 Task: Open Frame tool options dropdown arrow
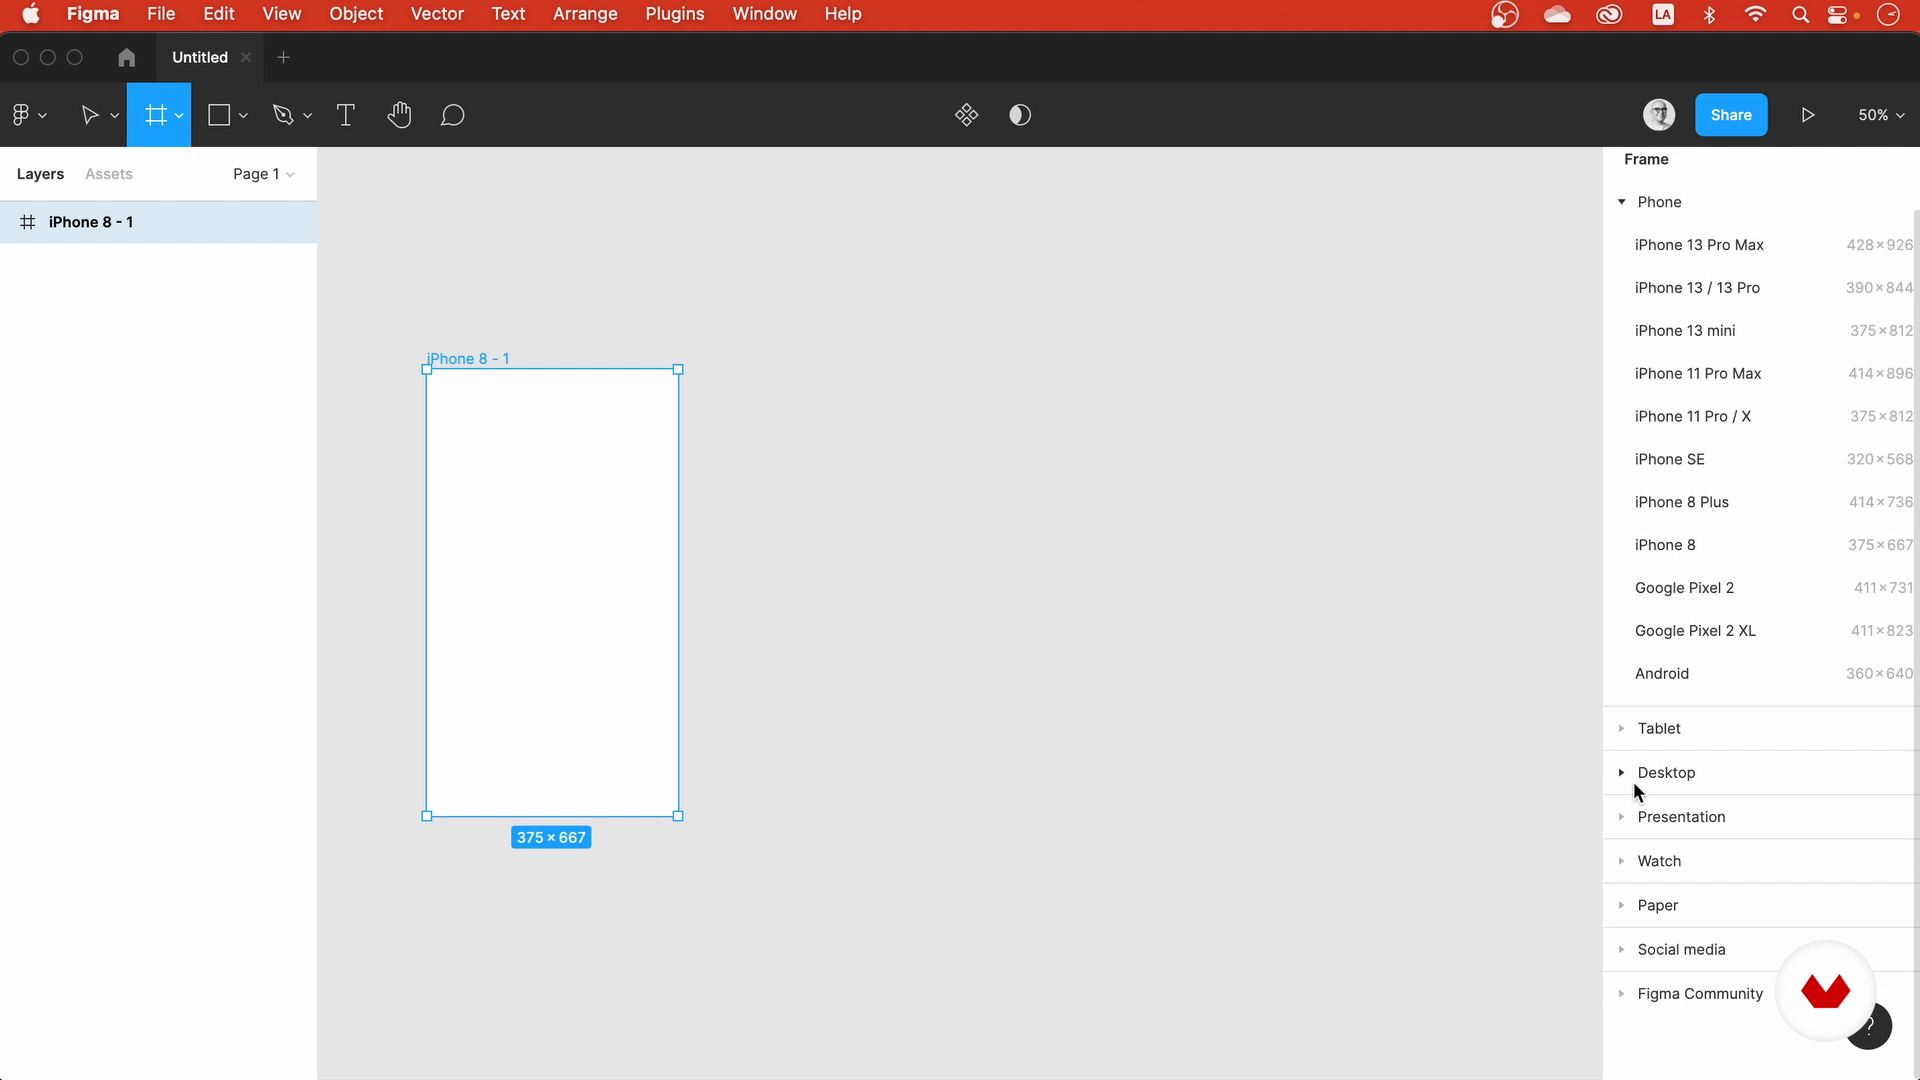click(179, 116)
